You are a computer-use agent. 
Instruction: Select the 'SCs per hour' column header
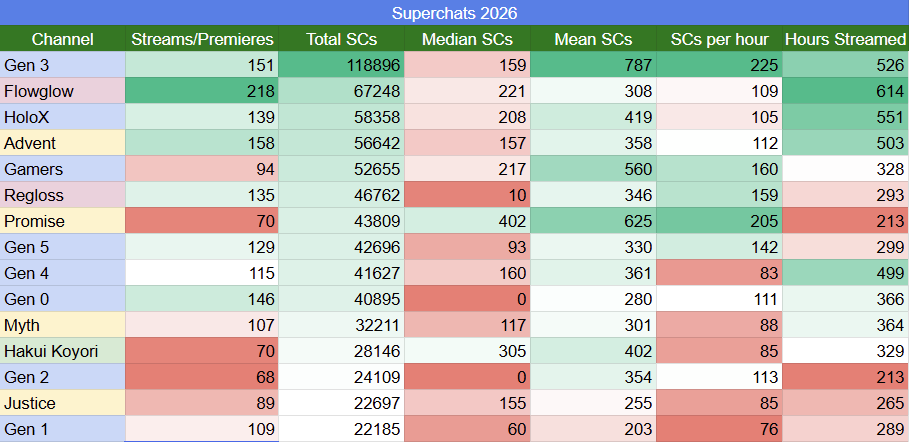click(719, 39)
